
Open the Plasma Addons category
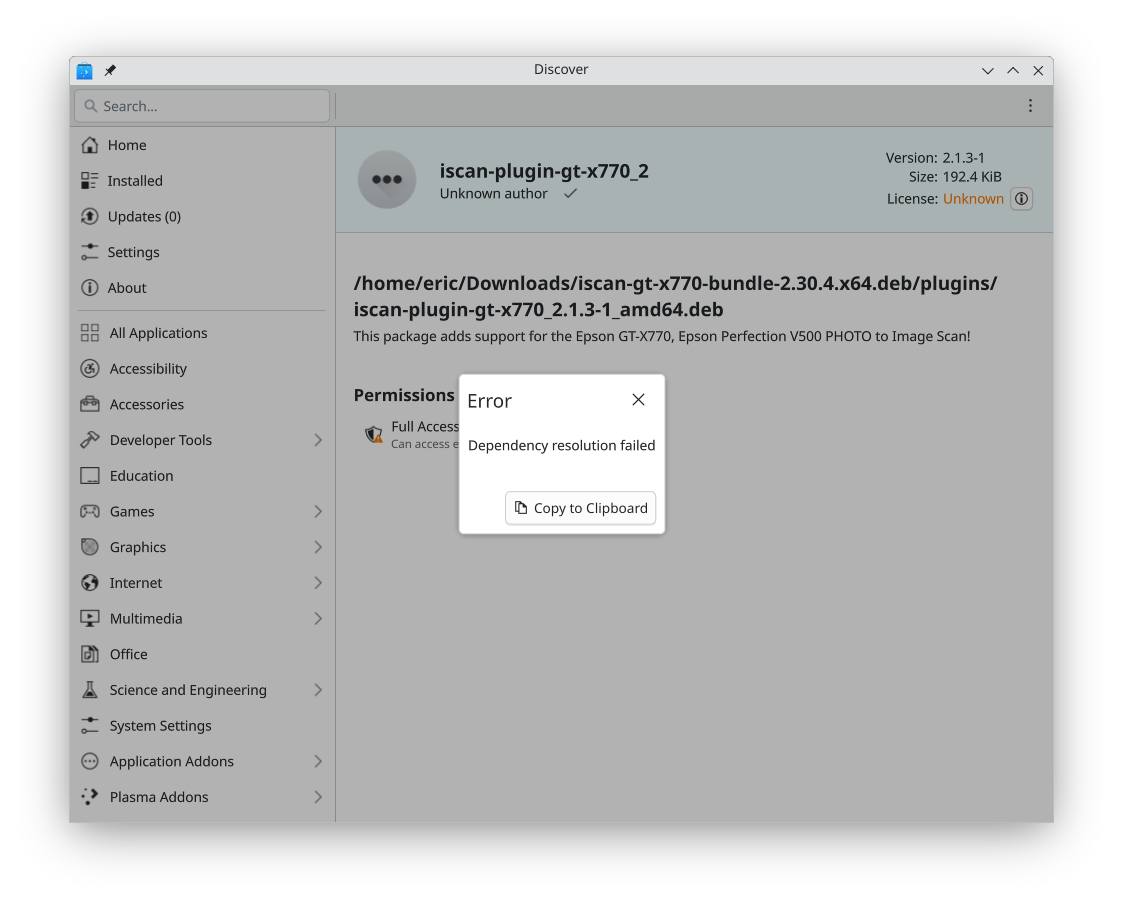click(202, 797)
